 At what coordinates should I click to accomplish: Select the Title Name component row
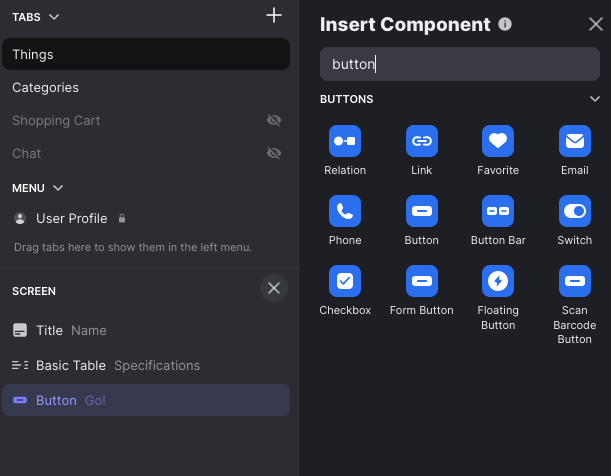146,330
